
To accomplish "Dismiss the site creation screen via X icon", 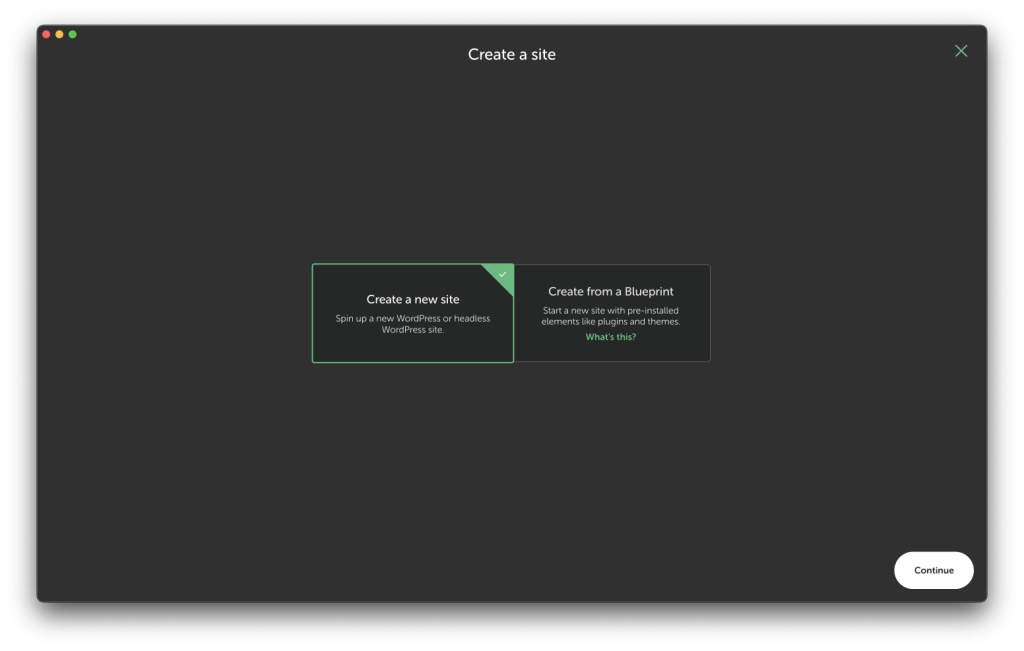I will (x=961, y=51).
